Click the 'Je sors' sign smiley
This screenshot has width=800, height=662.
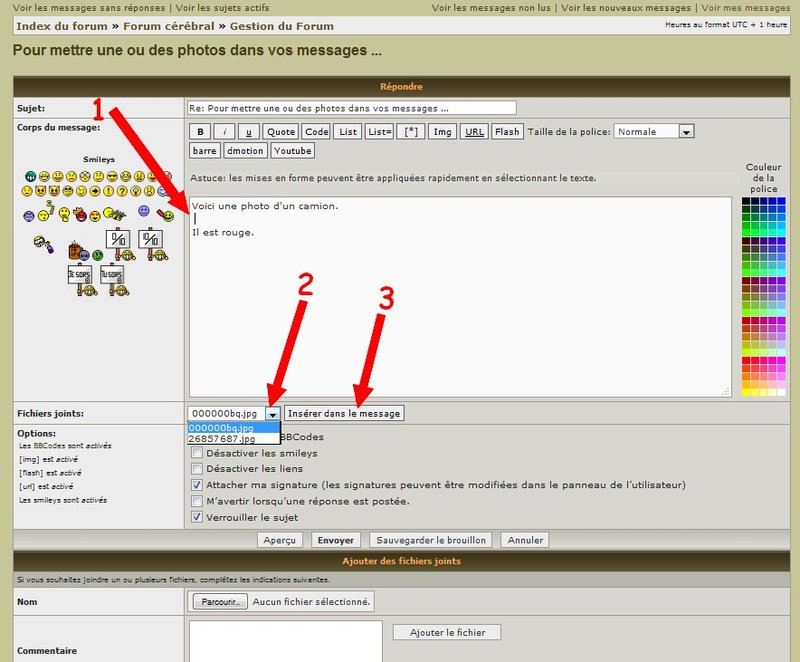point(82,277)
